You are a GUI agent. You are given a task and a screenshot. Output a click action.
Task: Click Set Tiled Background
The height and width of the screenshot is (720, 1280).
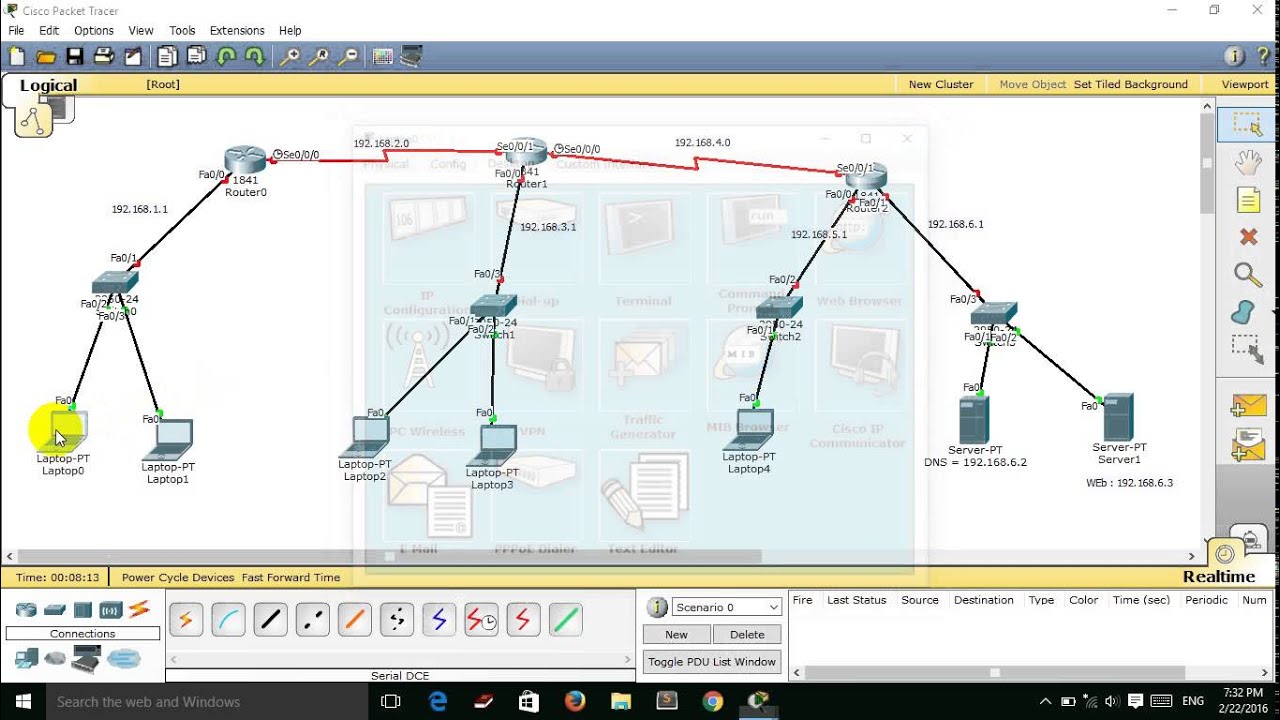pyautogui.click(x=1131, y=85)
